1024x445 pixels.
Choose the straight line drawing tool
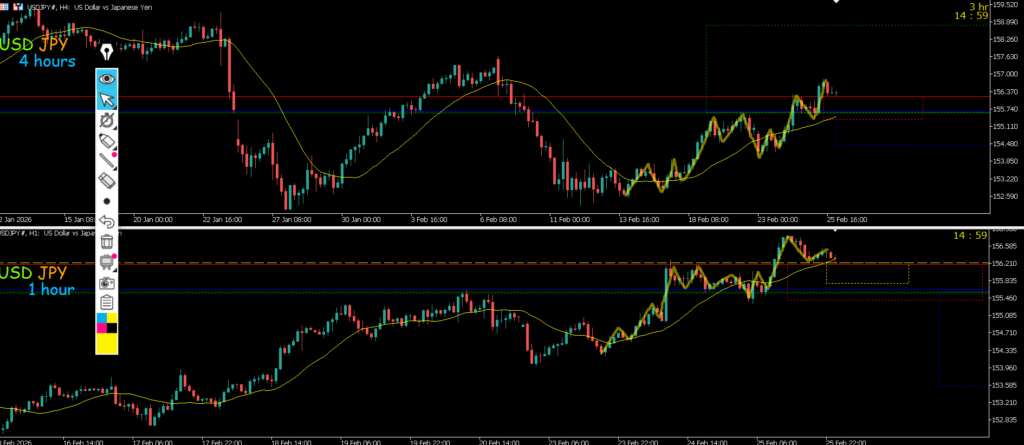pyautogui.click(x=107, y=161)
